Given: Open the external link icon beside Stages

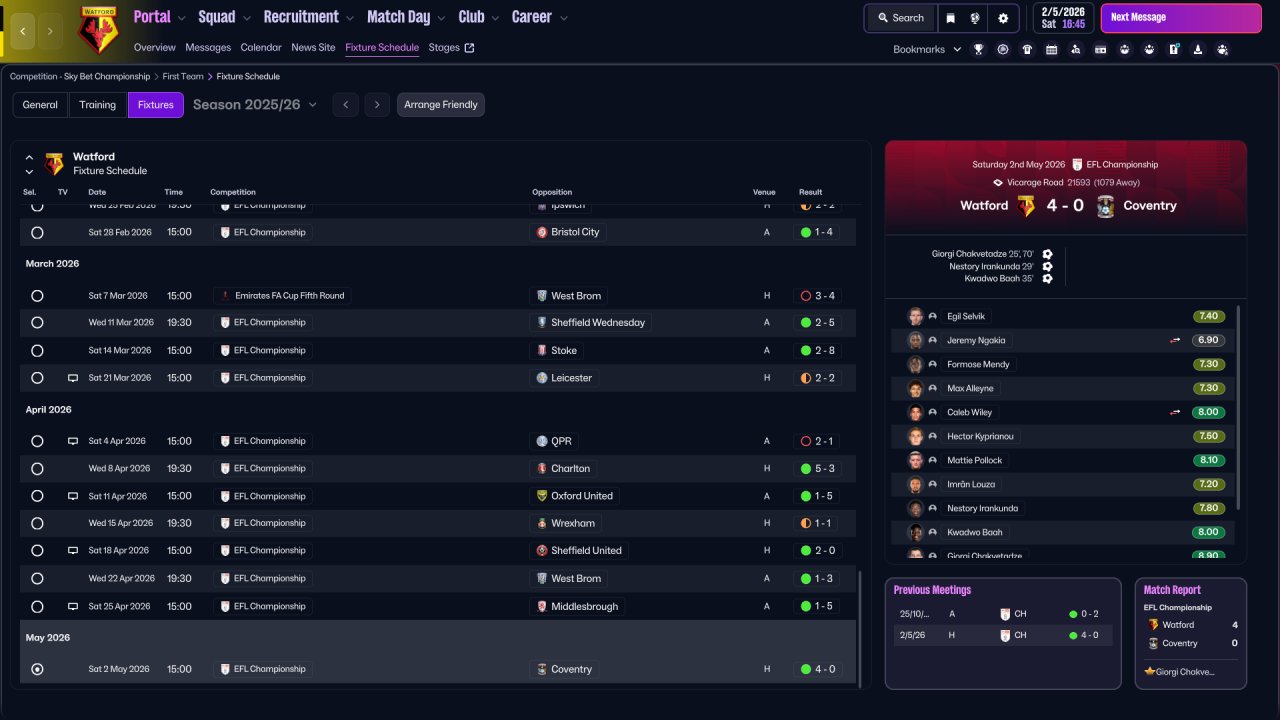Looking at the screenshot, I should click(x=470, y=47).
